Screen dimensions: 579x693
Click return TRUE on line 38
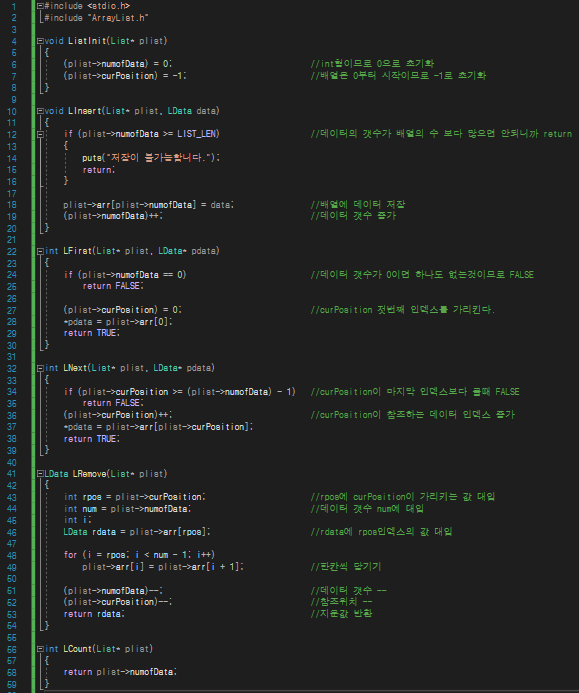91,439
